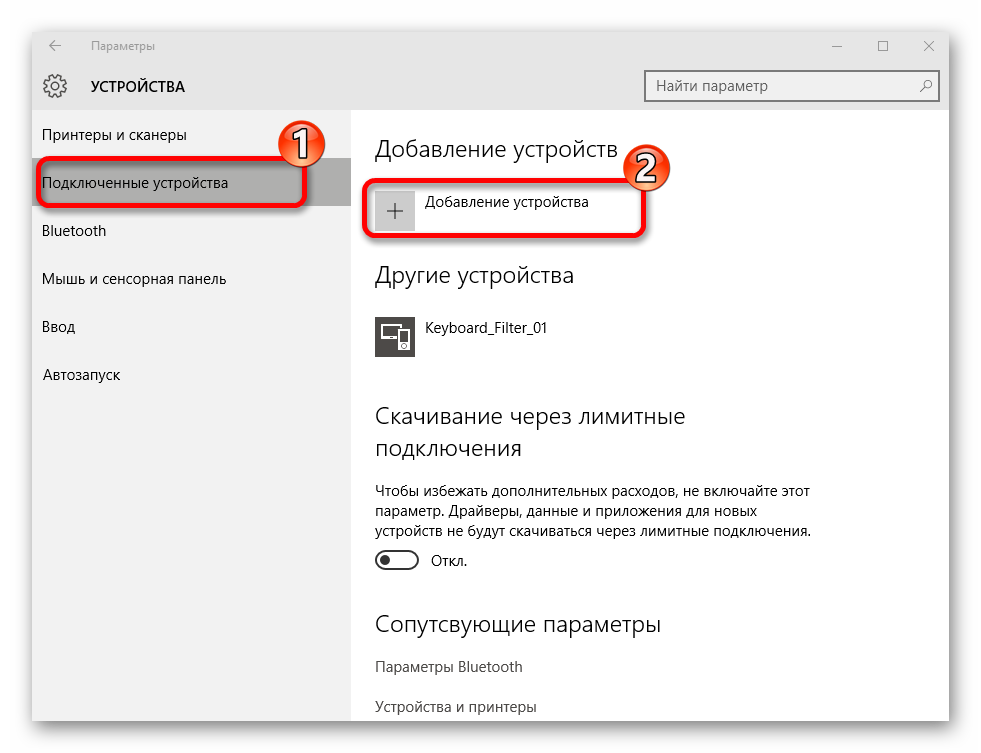Maximize the Параметры window
This screenshot has width=981, height=753.
(883, 46)
